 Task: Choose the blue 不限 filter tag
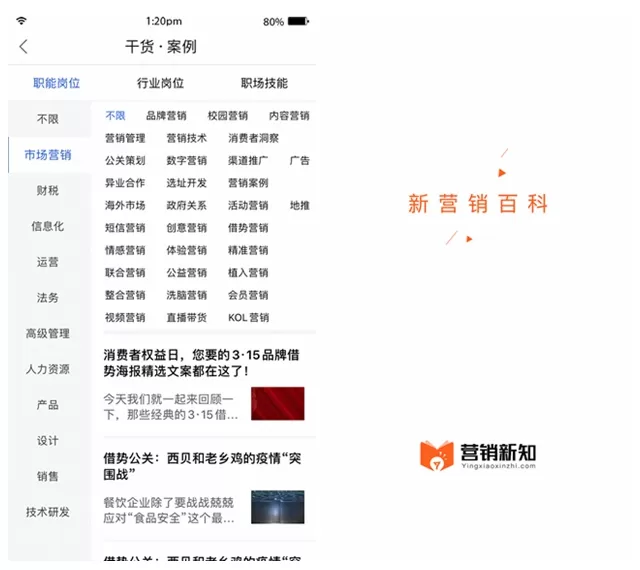click(x=115, y=116)
